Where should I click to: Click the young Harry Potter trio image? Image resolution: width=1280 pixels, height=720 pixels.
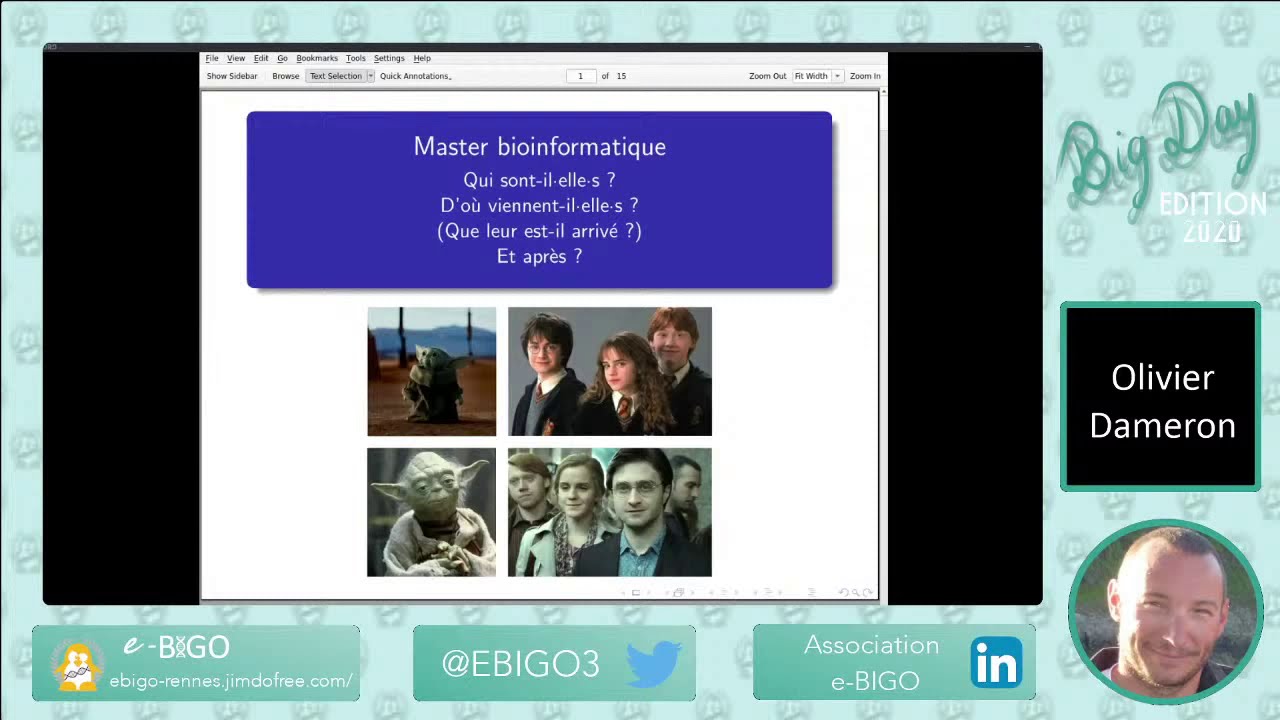[x=610, y=371]
